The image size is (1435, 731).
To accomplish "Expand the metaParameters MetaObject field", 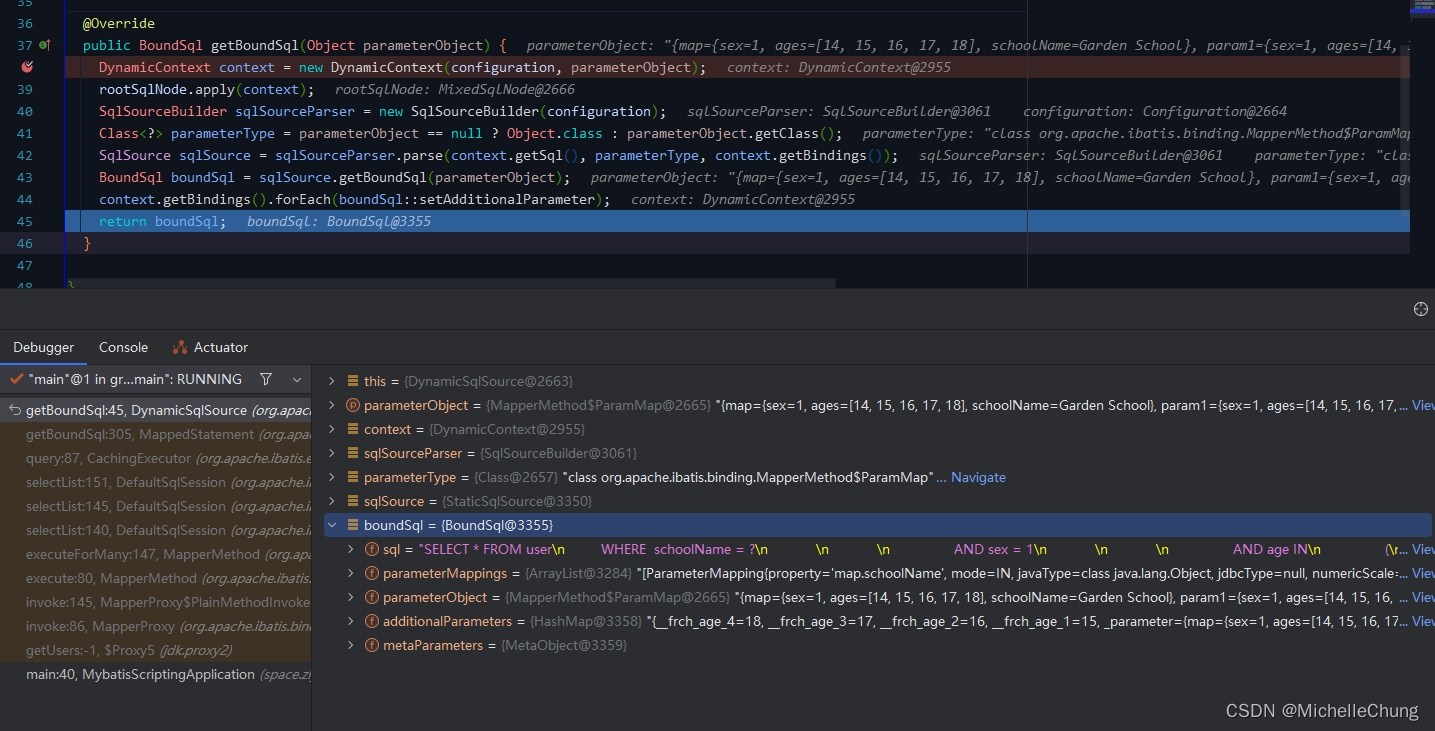I will tap(350, 645).
